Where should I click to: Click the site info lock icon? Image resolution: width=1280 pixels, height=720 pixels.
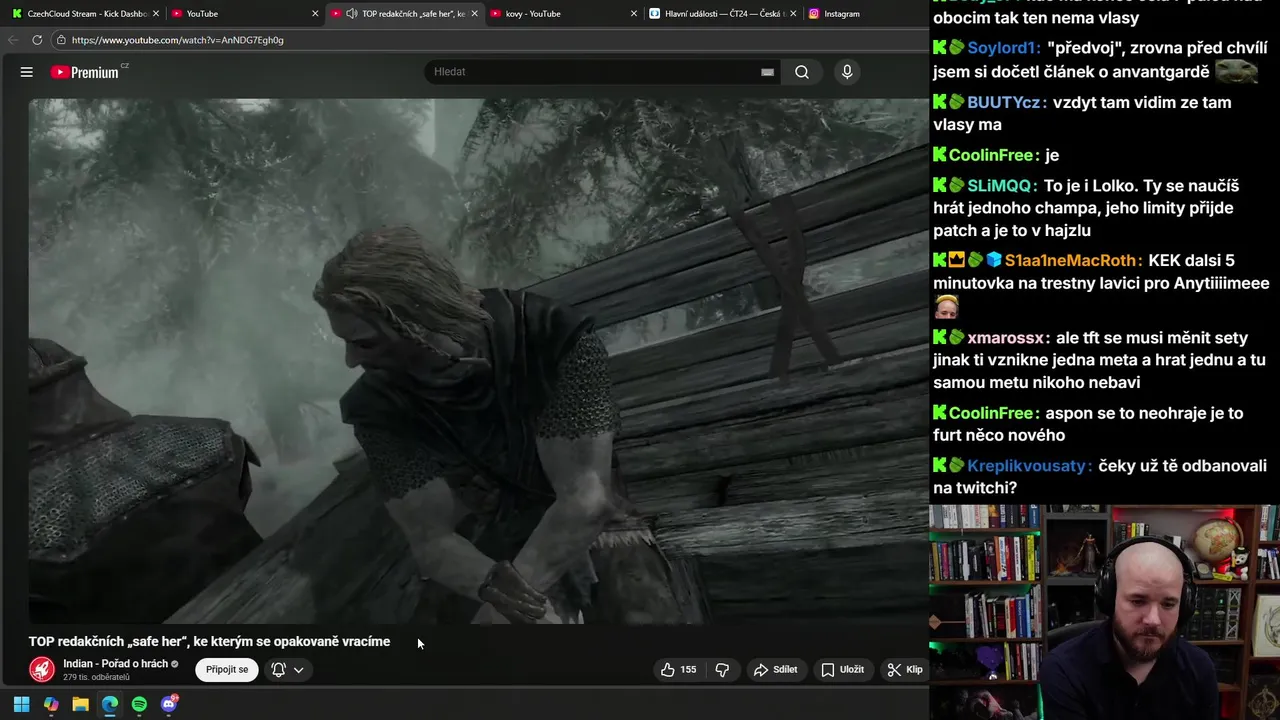coord(61,40)
